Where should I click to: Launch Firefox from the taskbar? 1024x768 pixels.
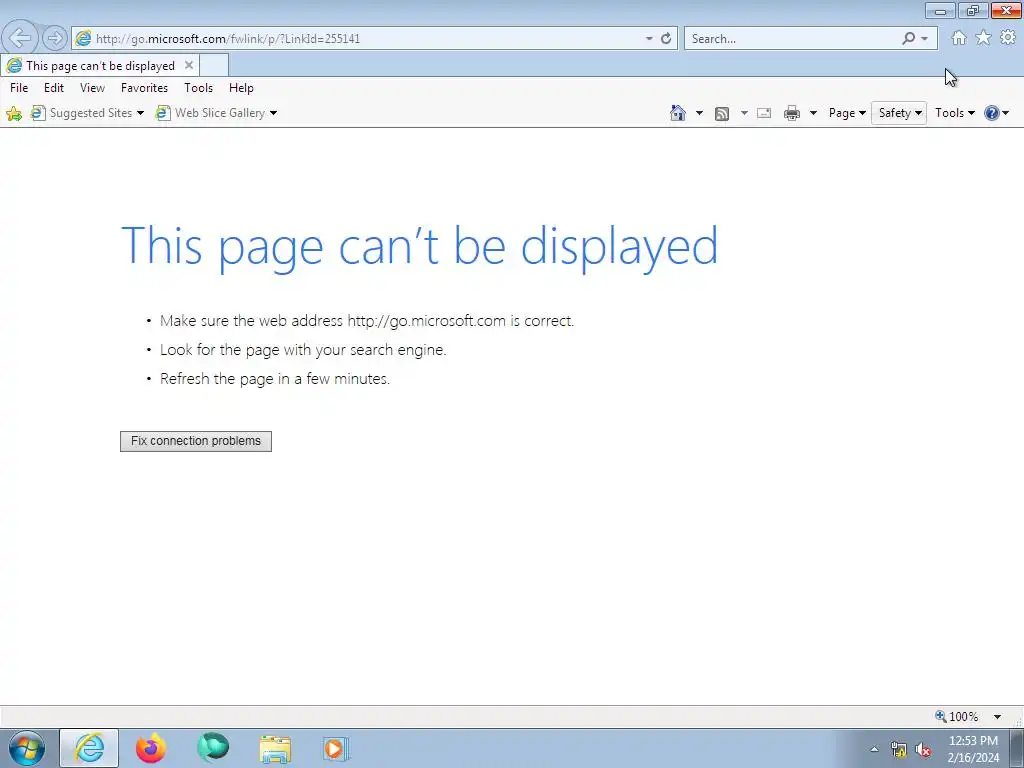click(151, 748)
